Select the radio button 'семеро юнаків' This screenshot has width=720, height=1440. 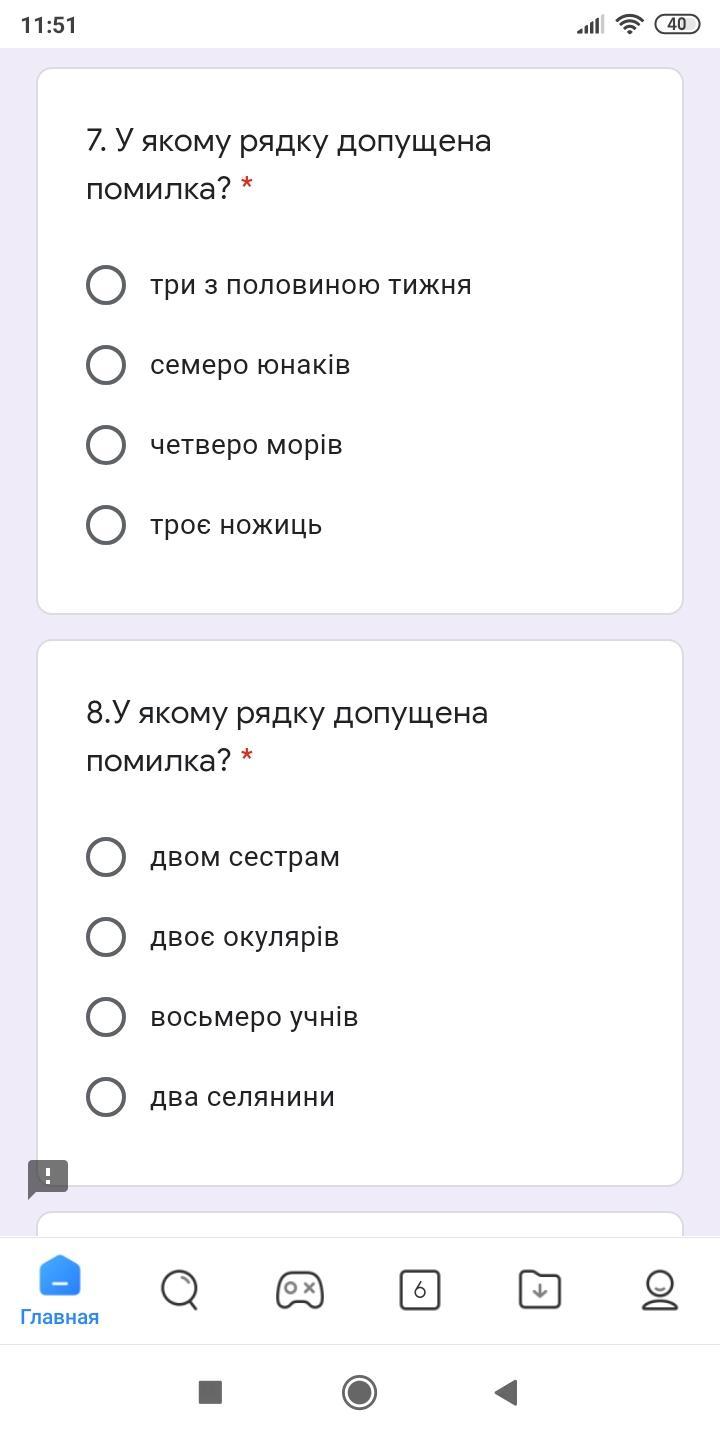coord(106,365)
